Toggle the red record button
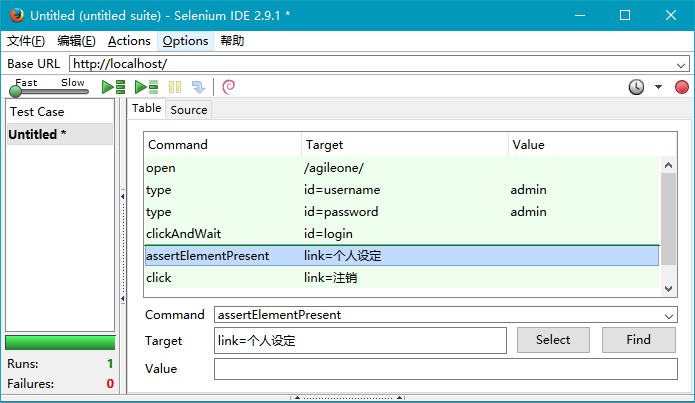Viewport: 695px width, 403px height. click(682, 87)
